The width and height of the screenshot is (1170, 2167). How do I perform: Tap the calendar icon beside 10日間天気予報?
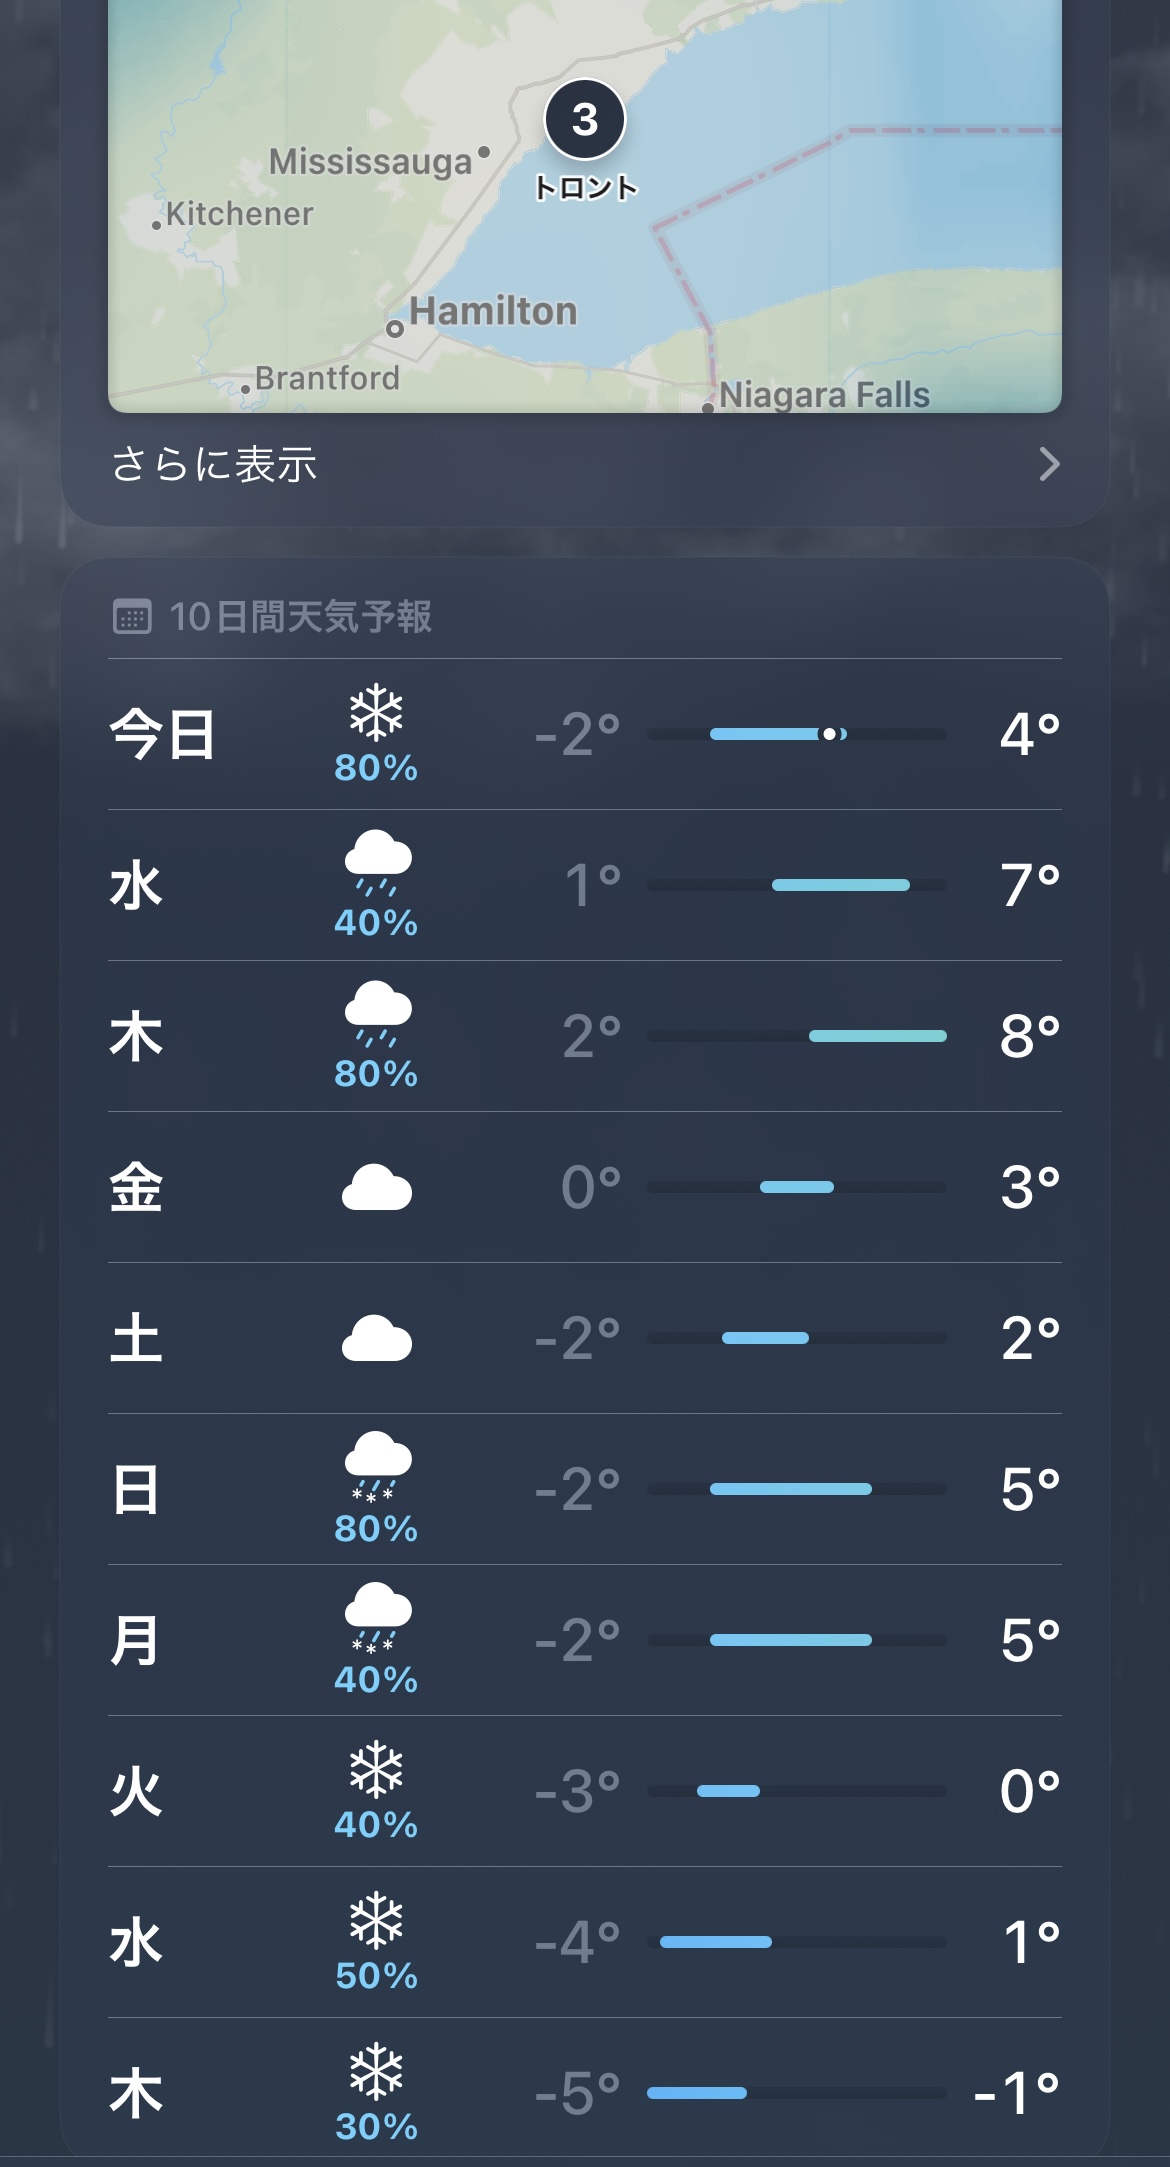(132, 617)
